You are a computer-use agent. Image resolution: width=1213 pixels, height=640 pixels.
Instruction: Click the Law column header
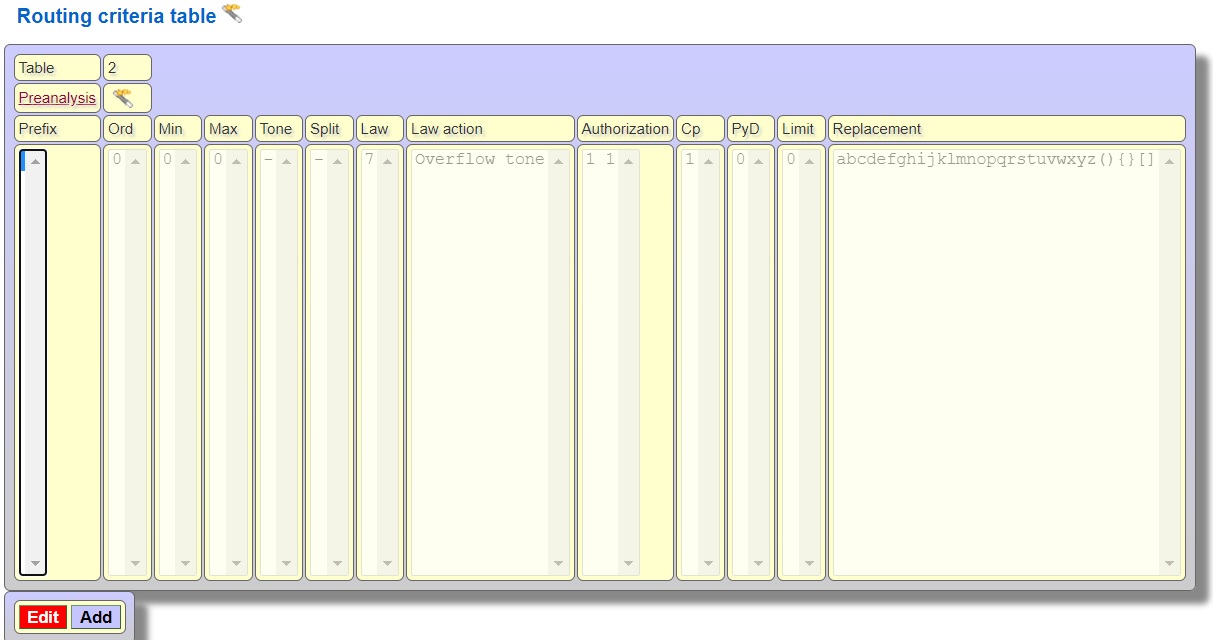[379, 129]
